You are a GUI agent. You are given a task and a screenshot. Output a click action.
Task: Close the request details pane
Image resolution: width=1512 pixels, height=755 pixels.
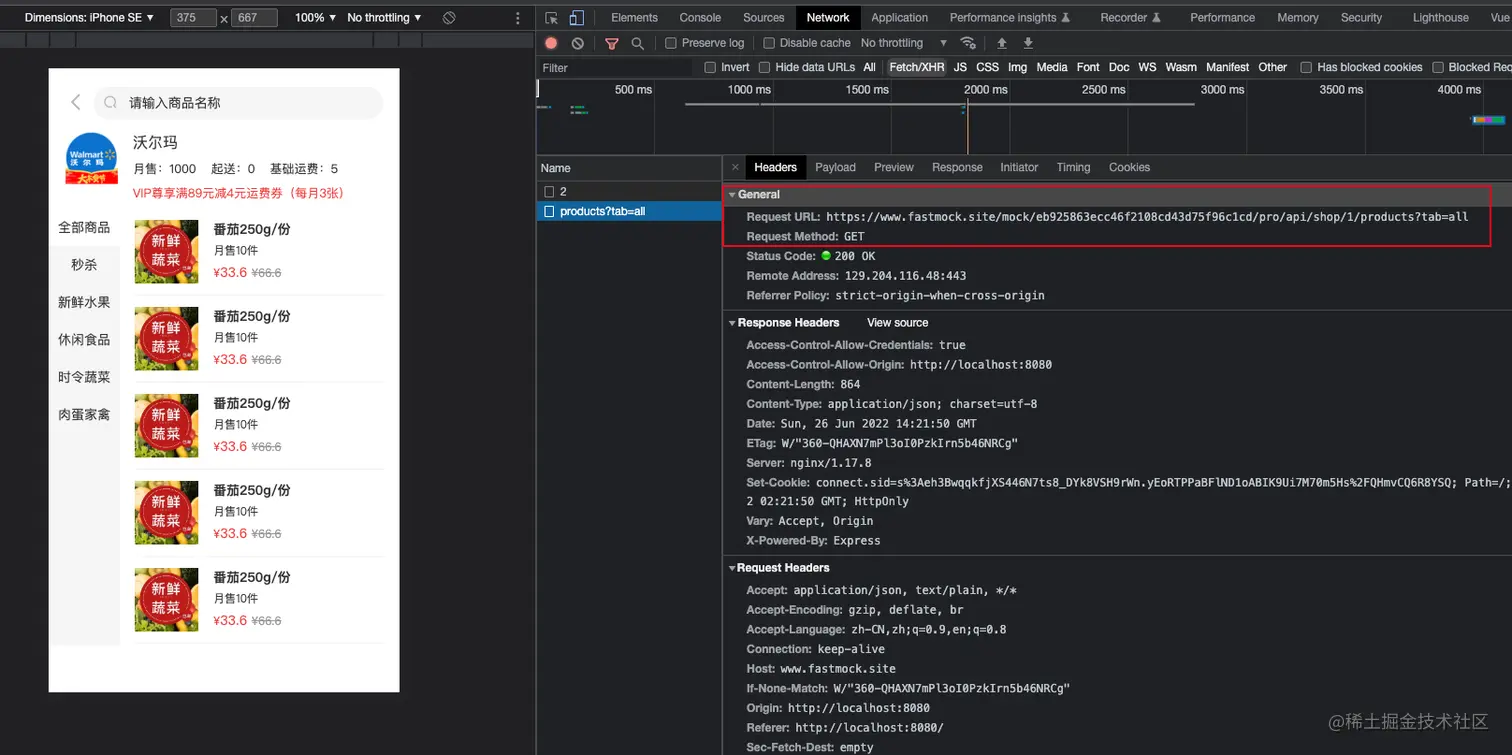pos(735,167)
